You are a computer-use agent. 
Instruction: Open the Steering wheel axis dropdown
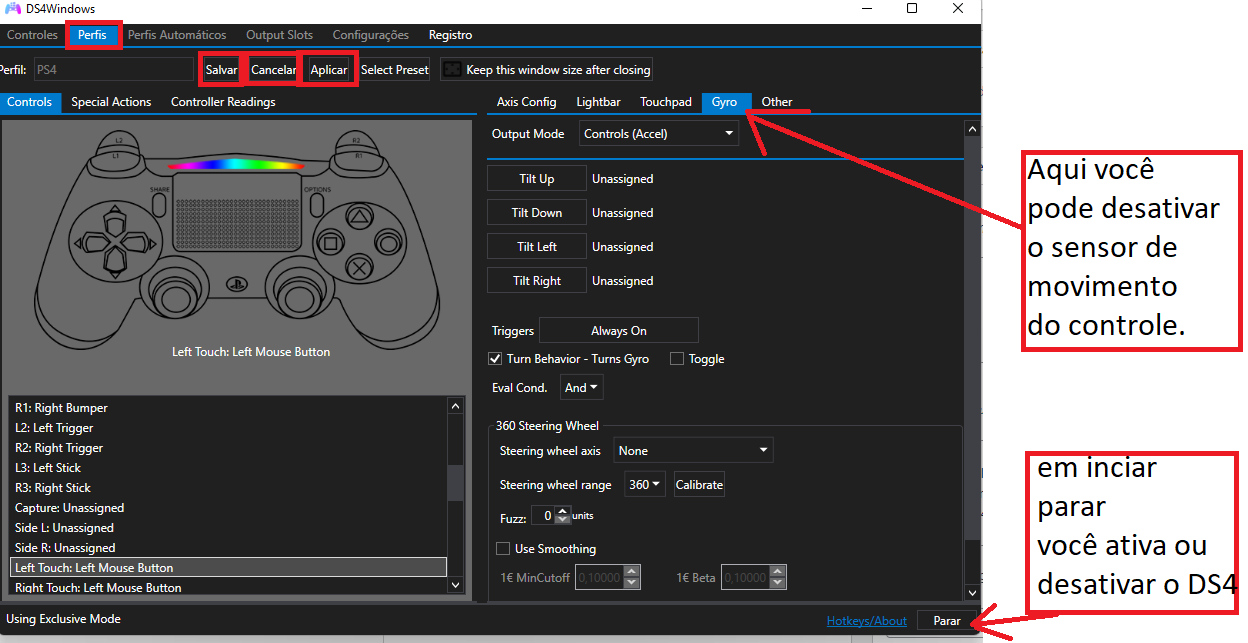694,451
